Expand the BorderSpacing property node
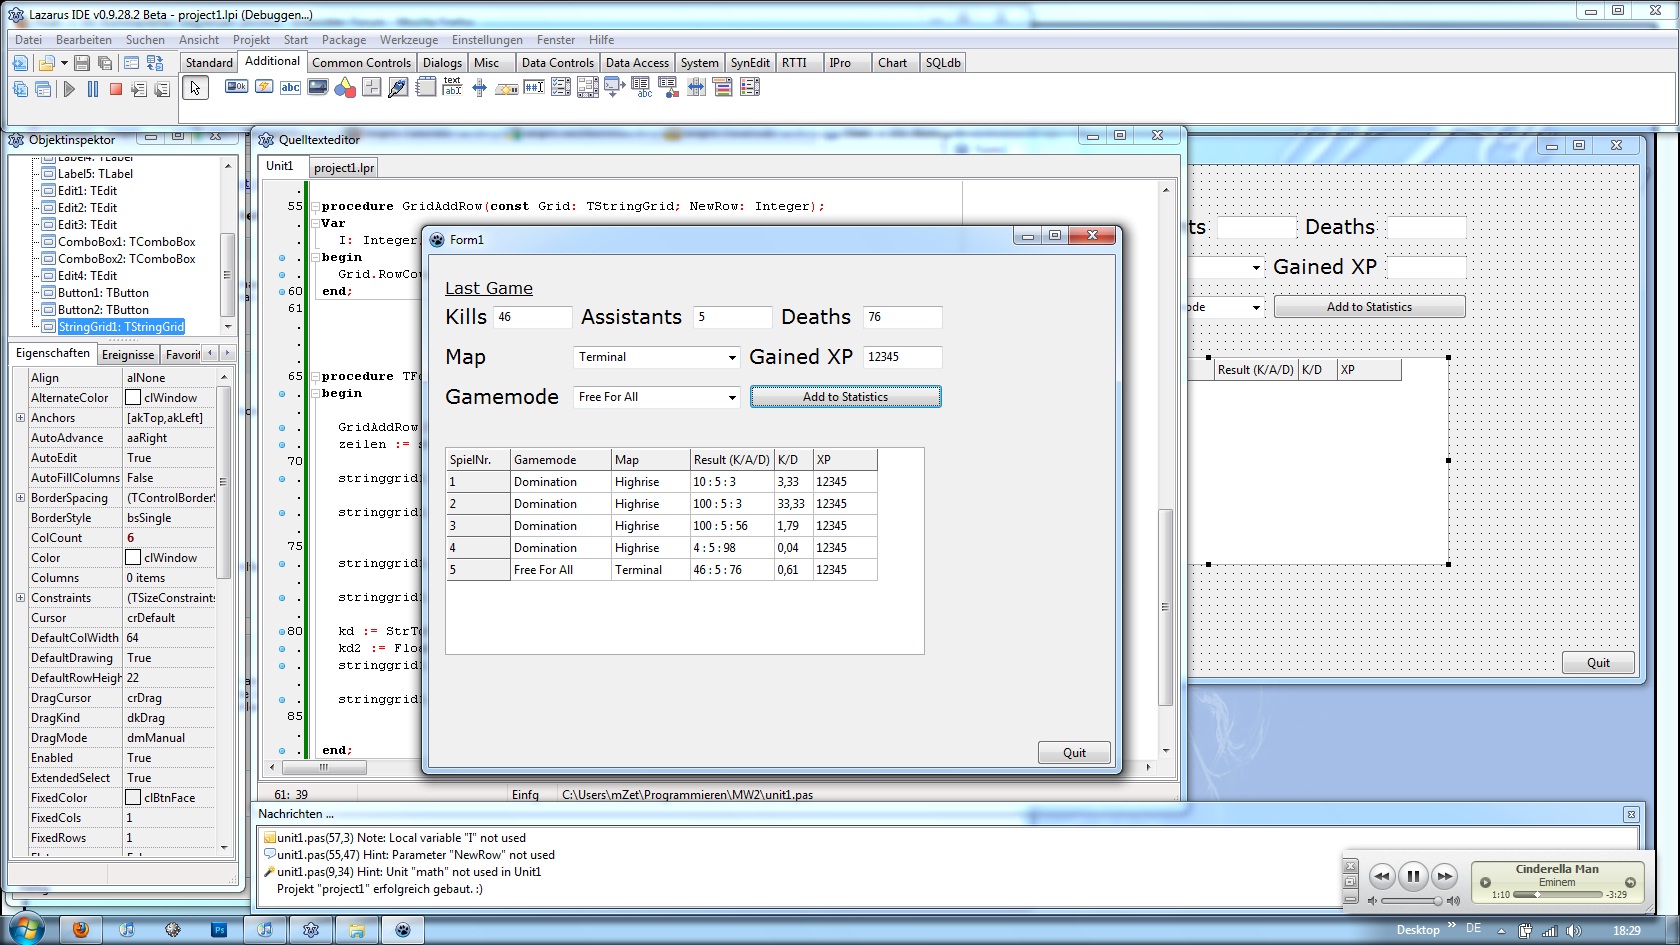The height and width of the screenshot is (945, 1680). (x=20, y=498)
